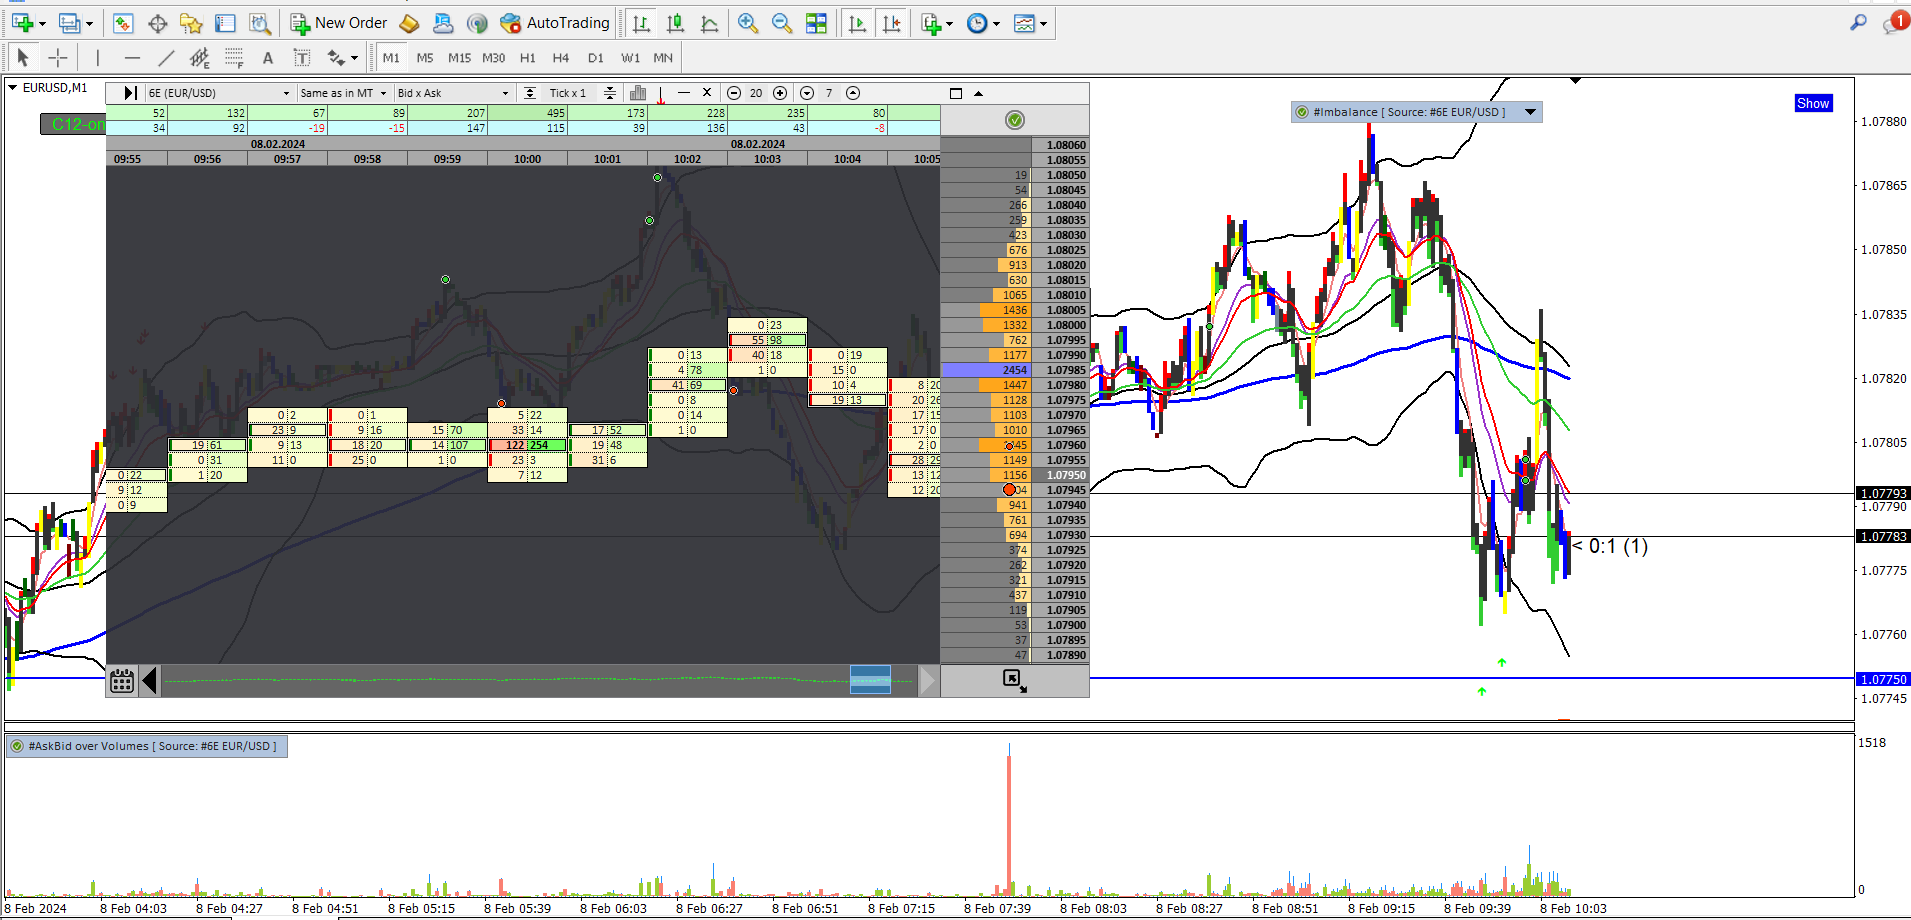Toggle the AutoTrading button
The image size is (1911, 920).
click(555, 23)
